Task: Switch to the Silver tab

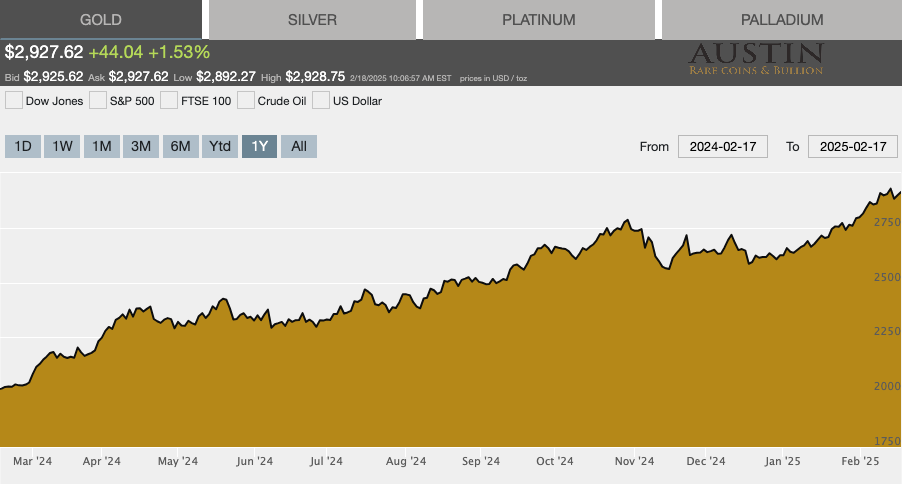Action: (312, 20)
